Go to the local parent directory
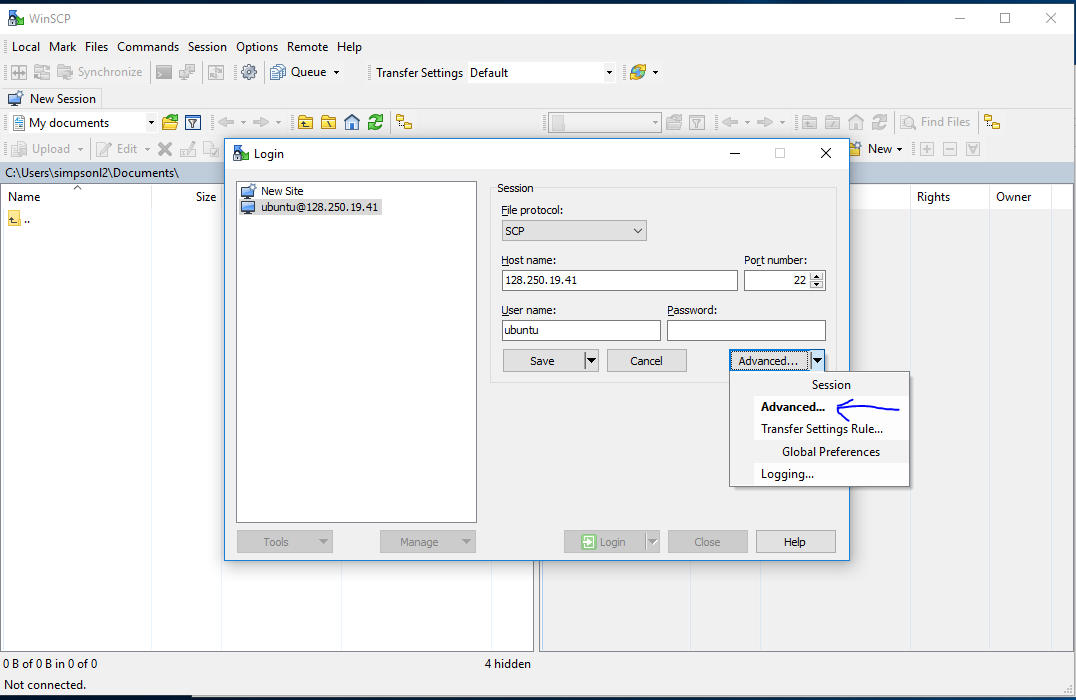 [x=305, y=122]
